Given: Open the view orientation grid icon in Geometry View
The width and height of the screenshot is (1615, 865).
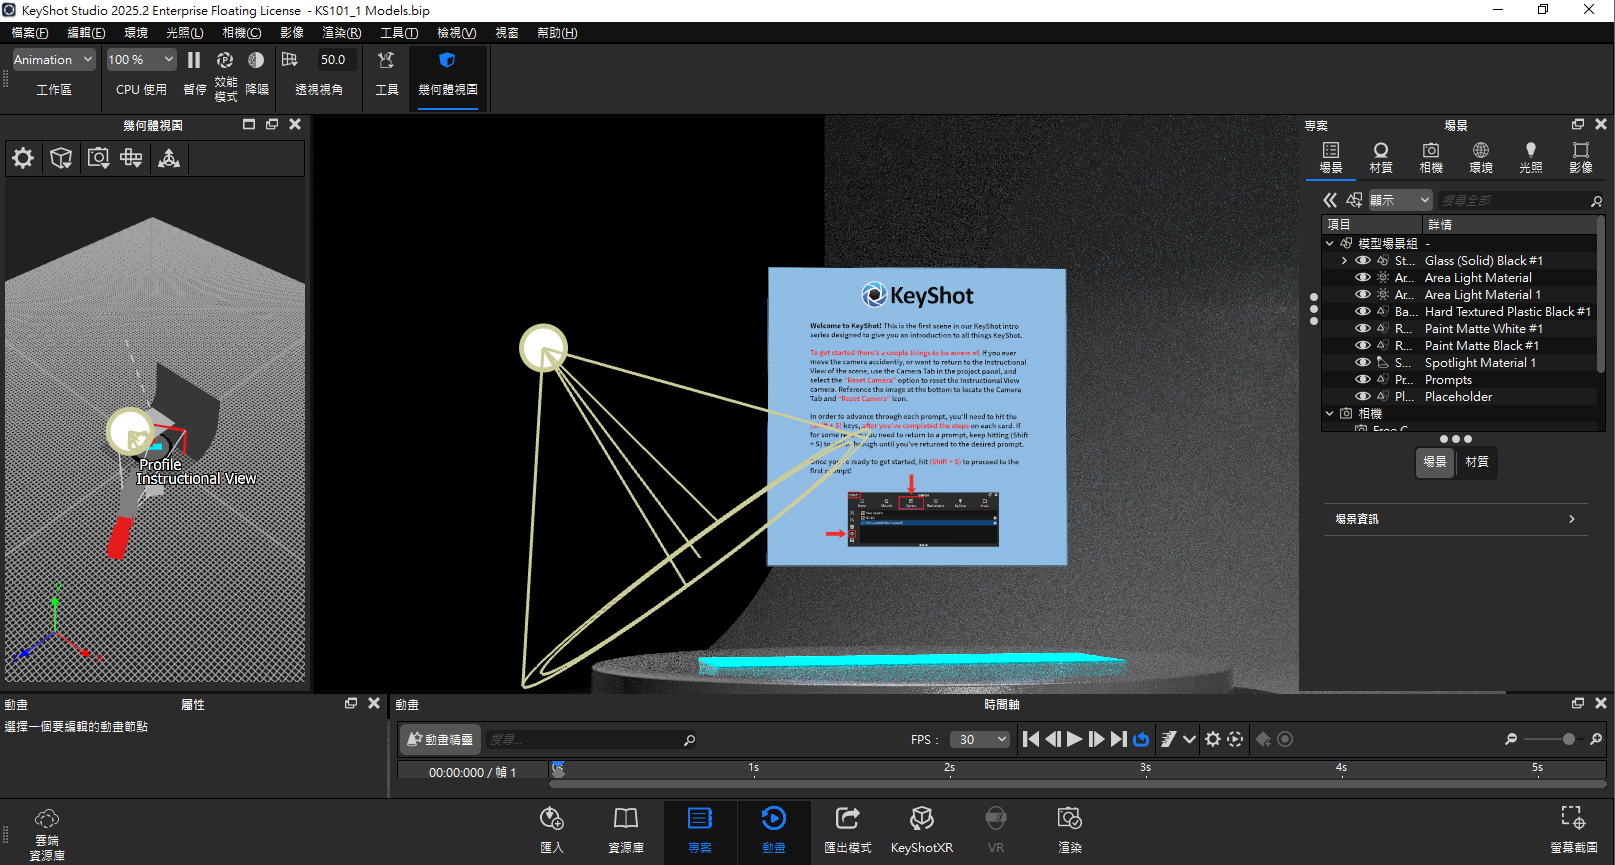Looking at the screenshot, I should [131, 158].
